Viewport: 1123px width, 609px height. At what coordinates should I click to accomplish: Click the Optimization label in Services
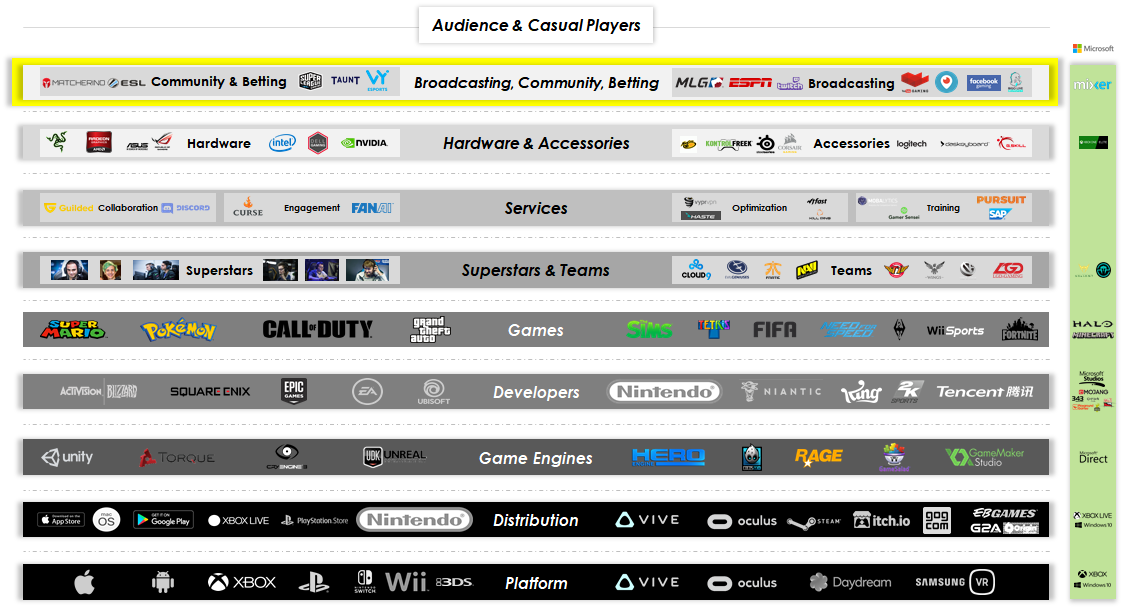pyautogui.click(x=759, y=208)
